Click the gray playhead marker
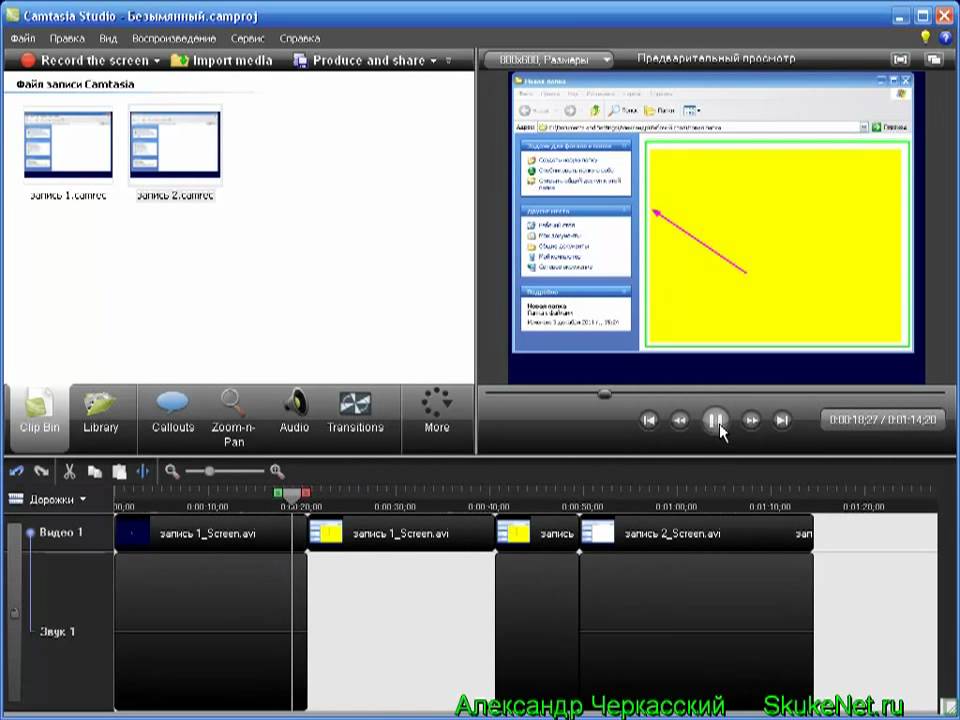The image size is (960, 720). pyautogui.click(x=292, y=495)
